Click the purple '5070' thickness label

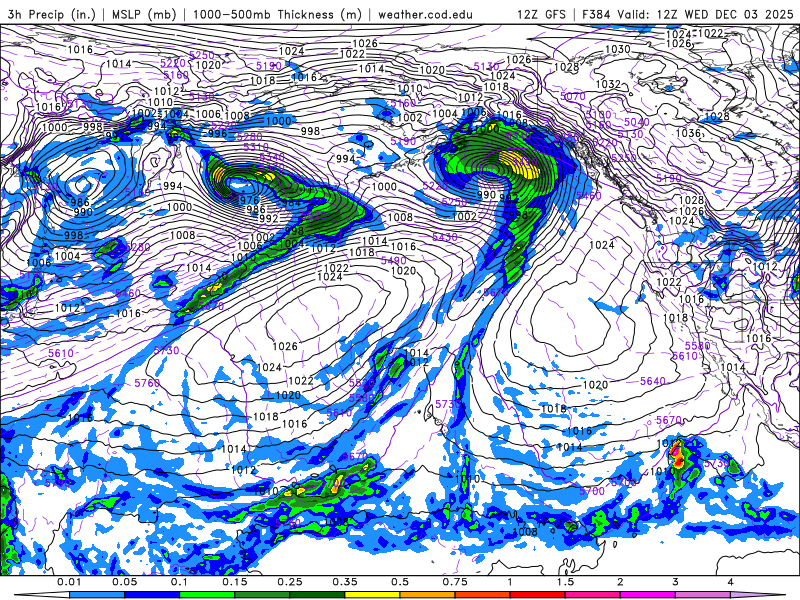point(572,96)
